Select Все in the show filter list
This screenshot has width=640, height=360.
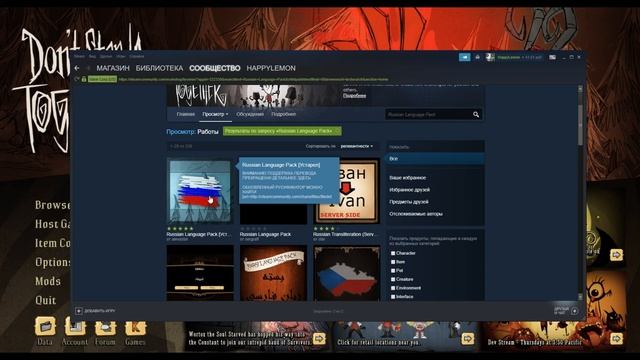pos(436,158)
